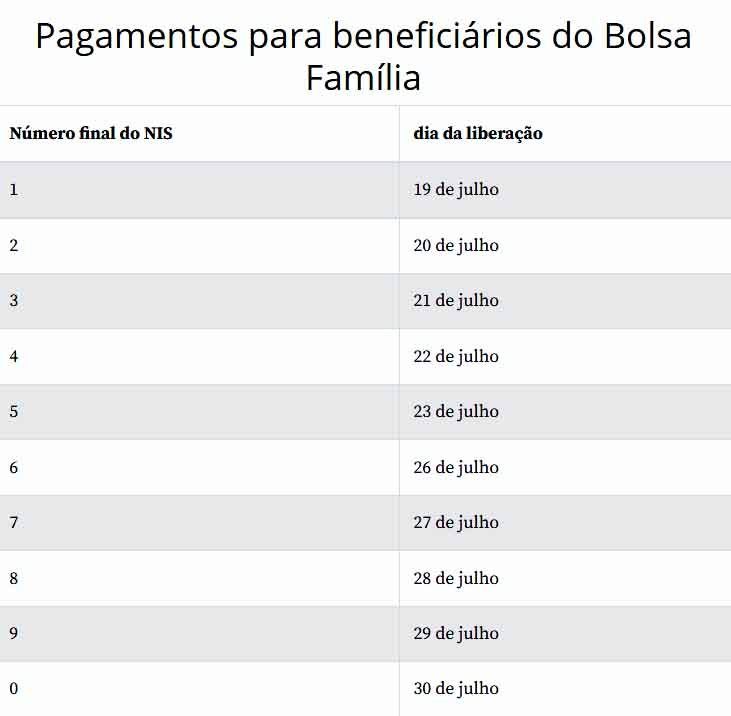Select the "20 de julho" date cell
Screen dimensions: 731x716
point(456,245)
